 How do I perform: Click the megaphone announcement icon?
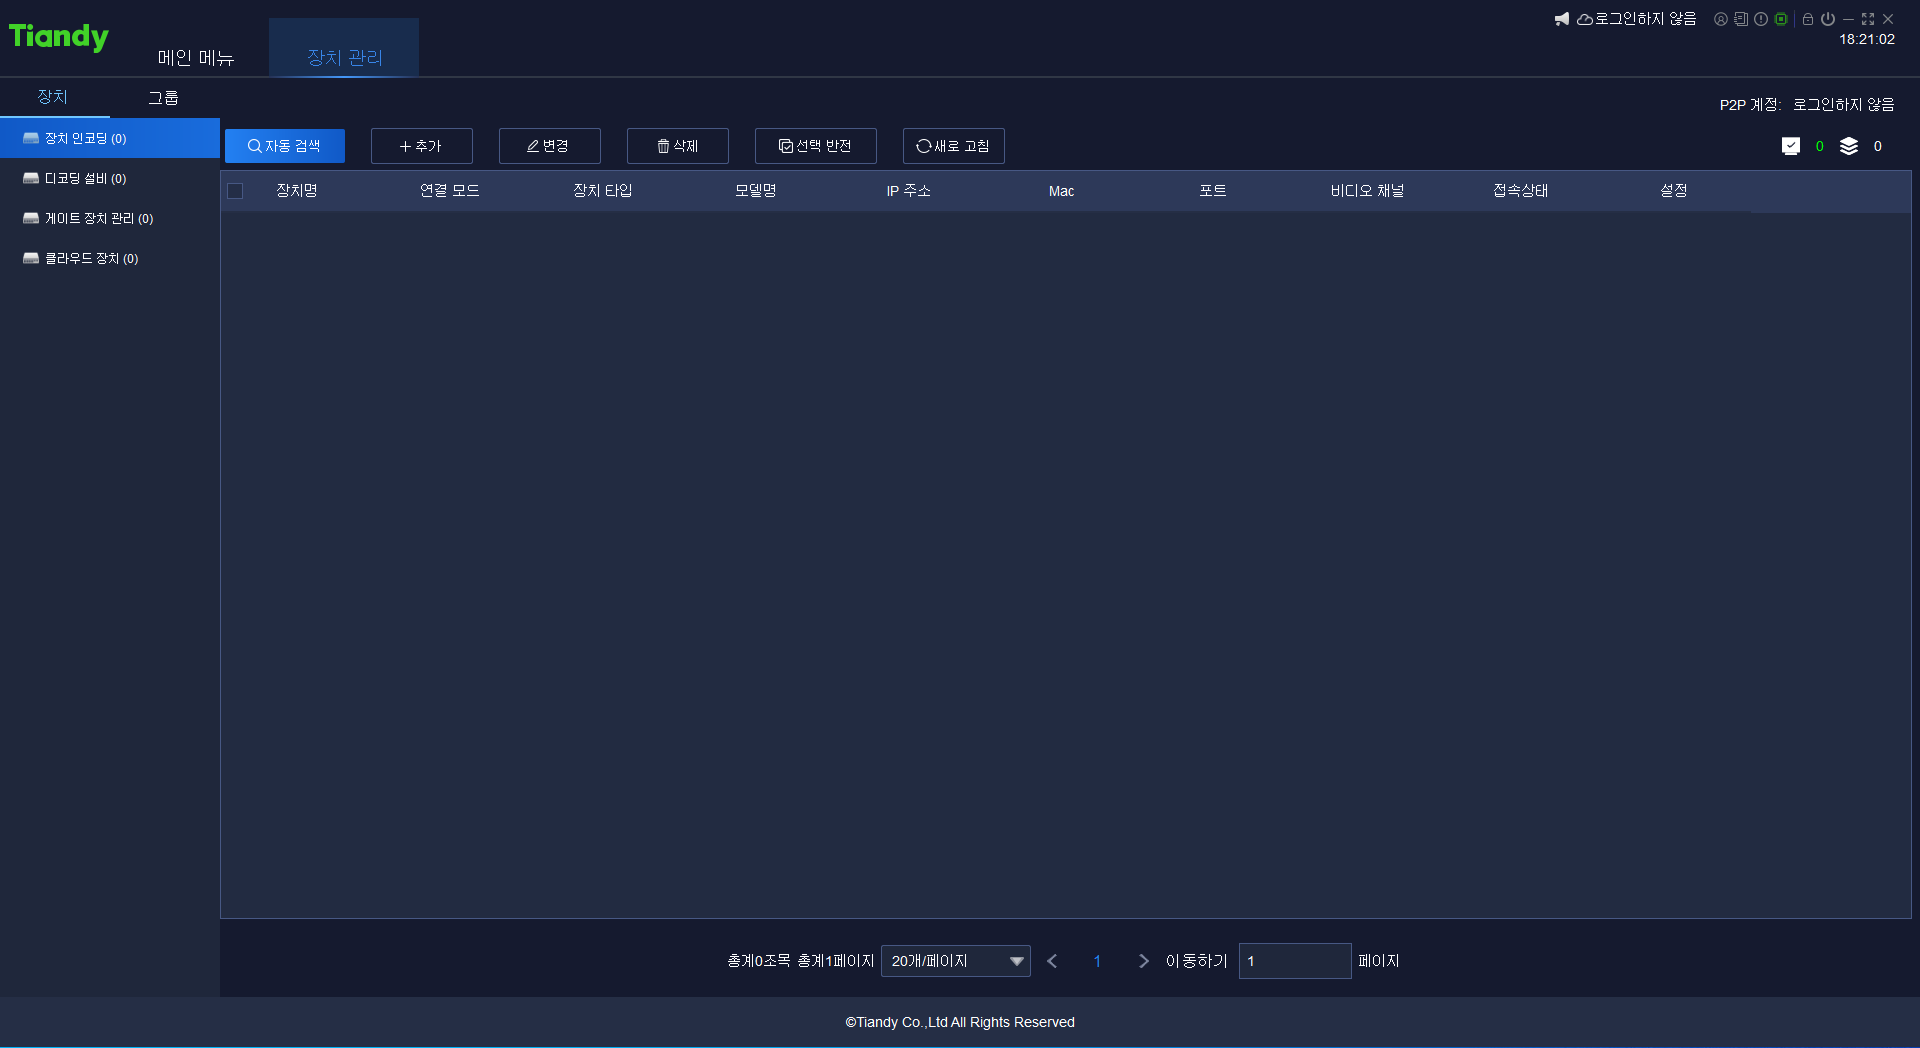pos(1561,19)
